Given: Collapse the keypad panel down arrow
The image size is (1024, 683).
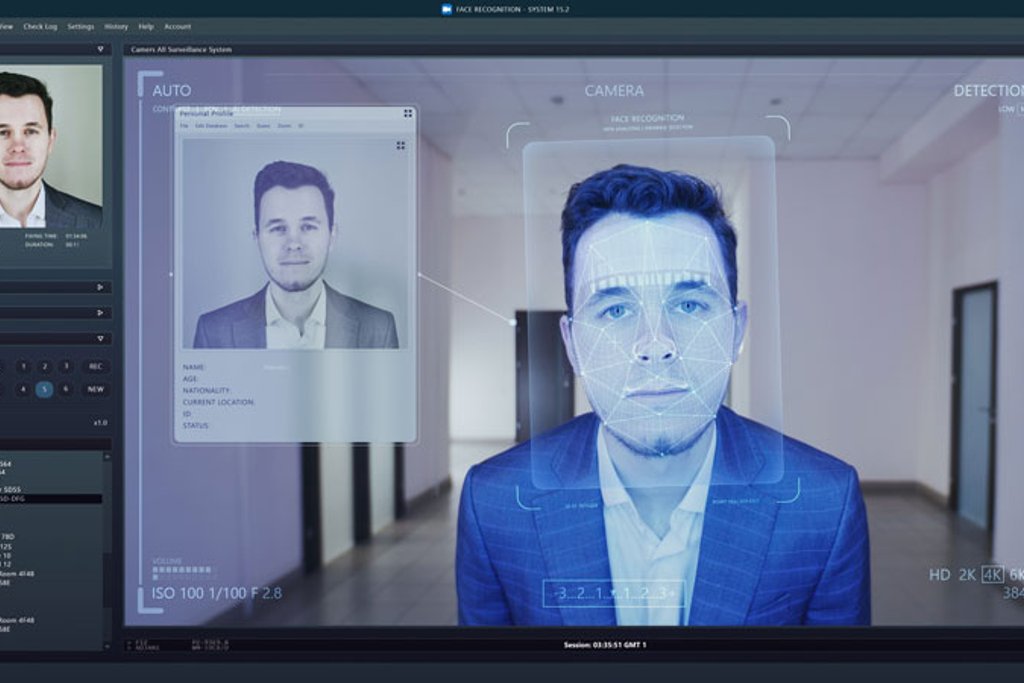Looking at the screenshot, I should pos(100,338).
